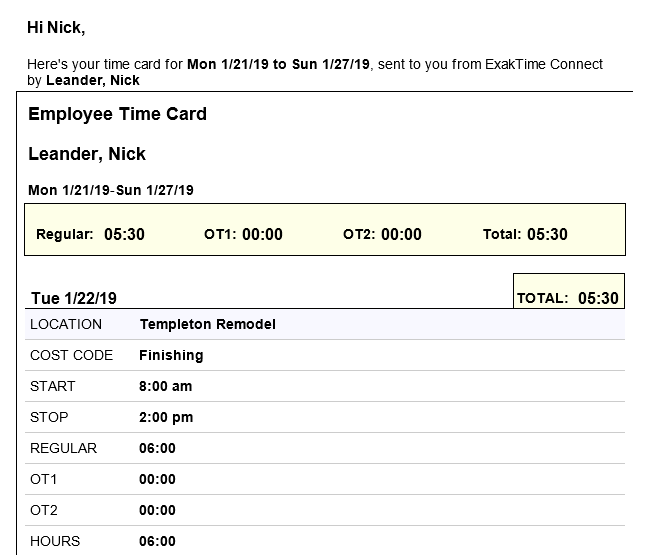The height and width of the screenshot is (555, 652).
Task: Click the 'LOCATION' row label
Action: [66, 324]
